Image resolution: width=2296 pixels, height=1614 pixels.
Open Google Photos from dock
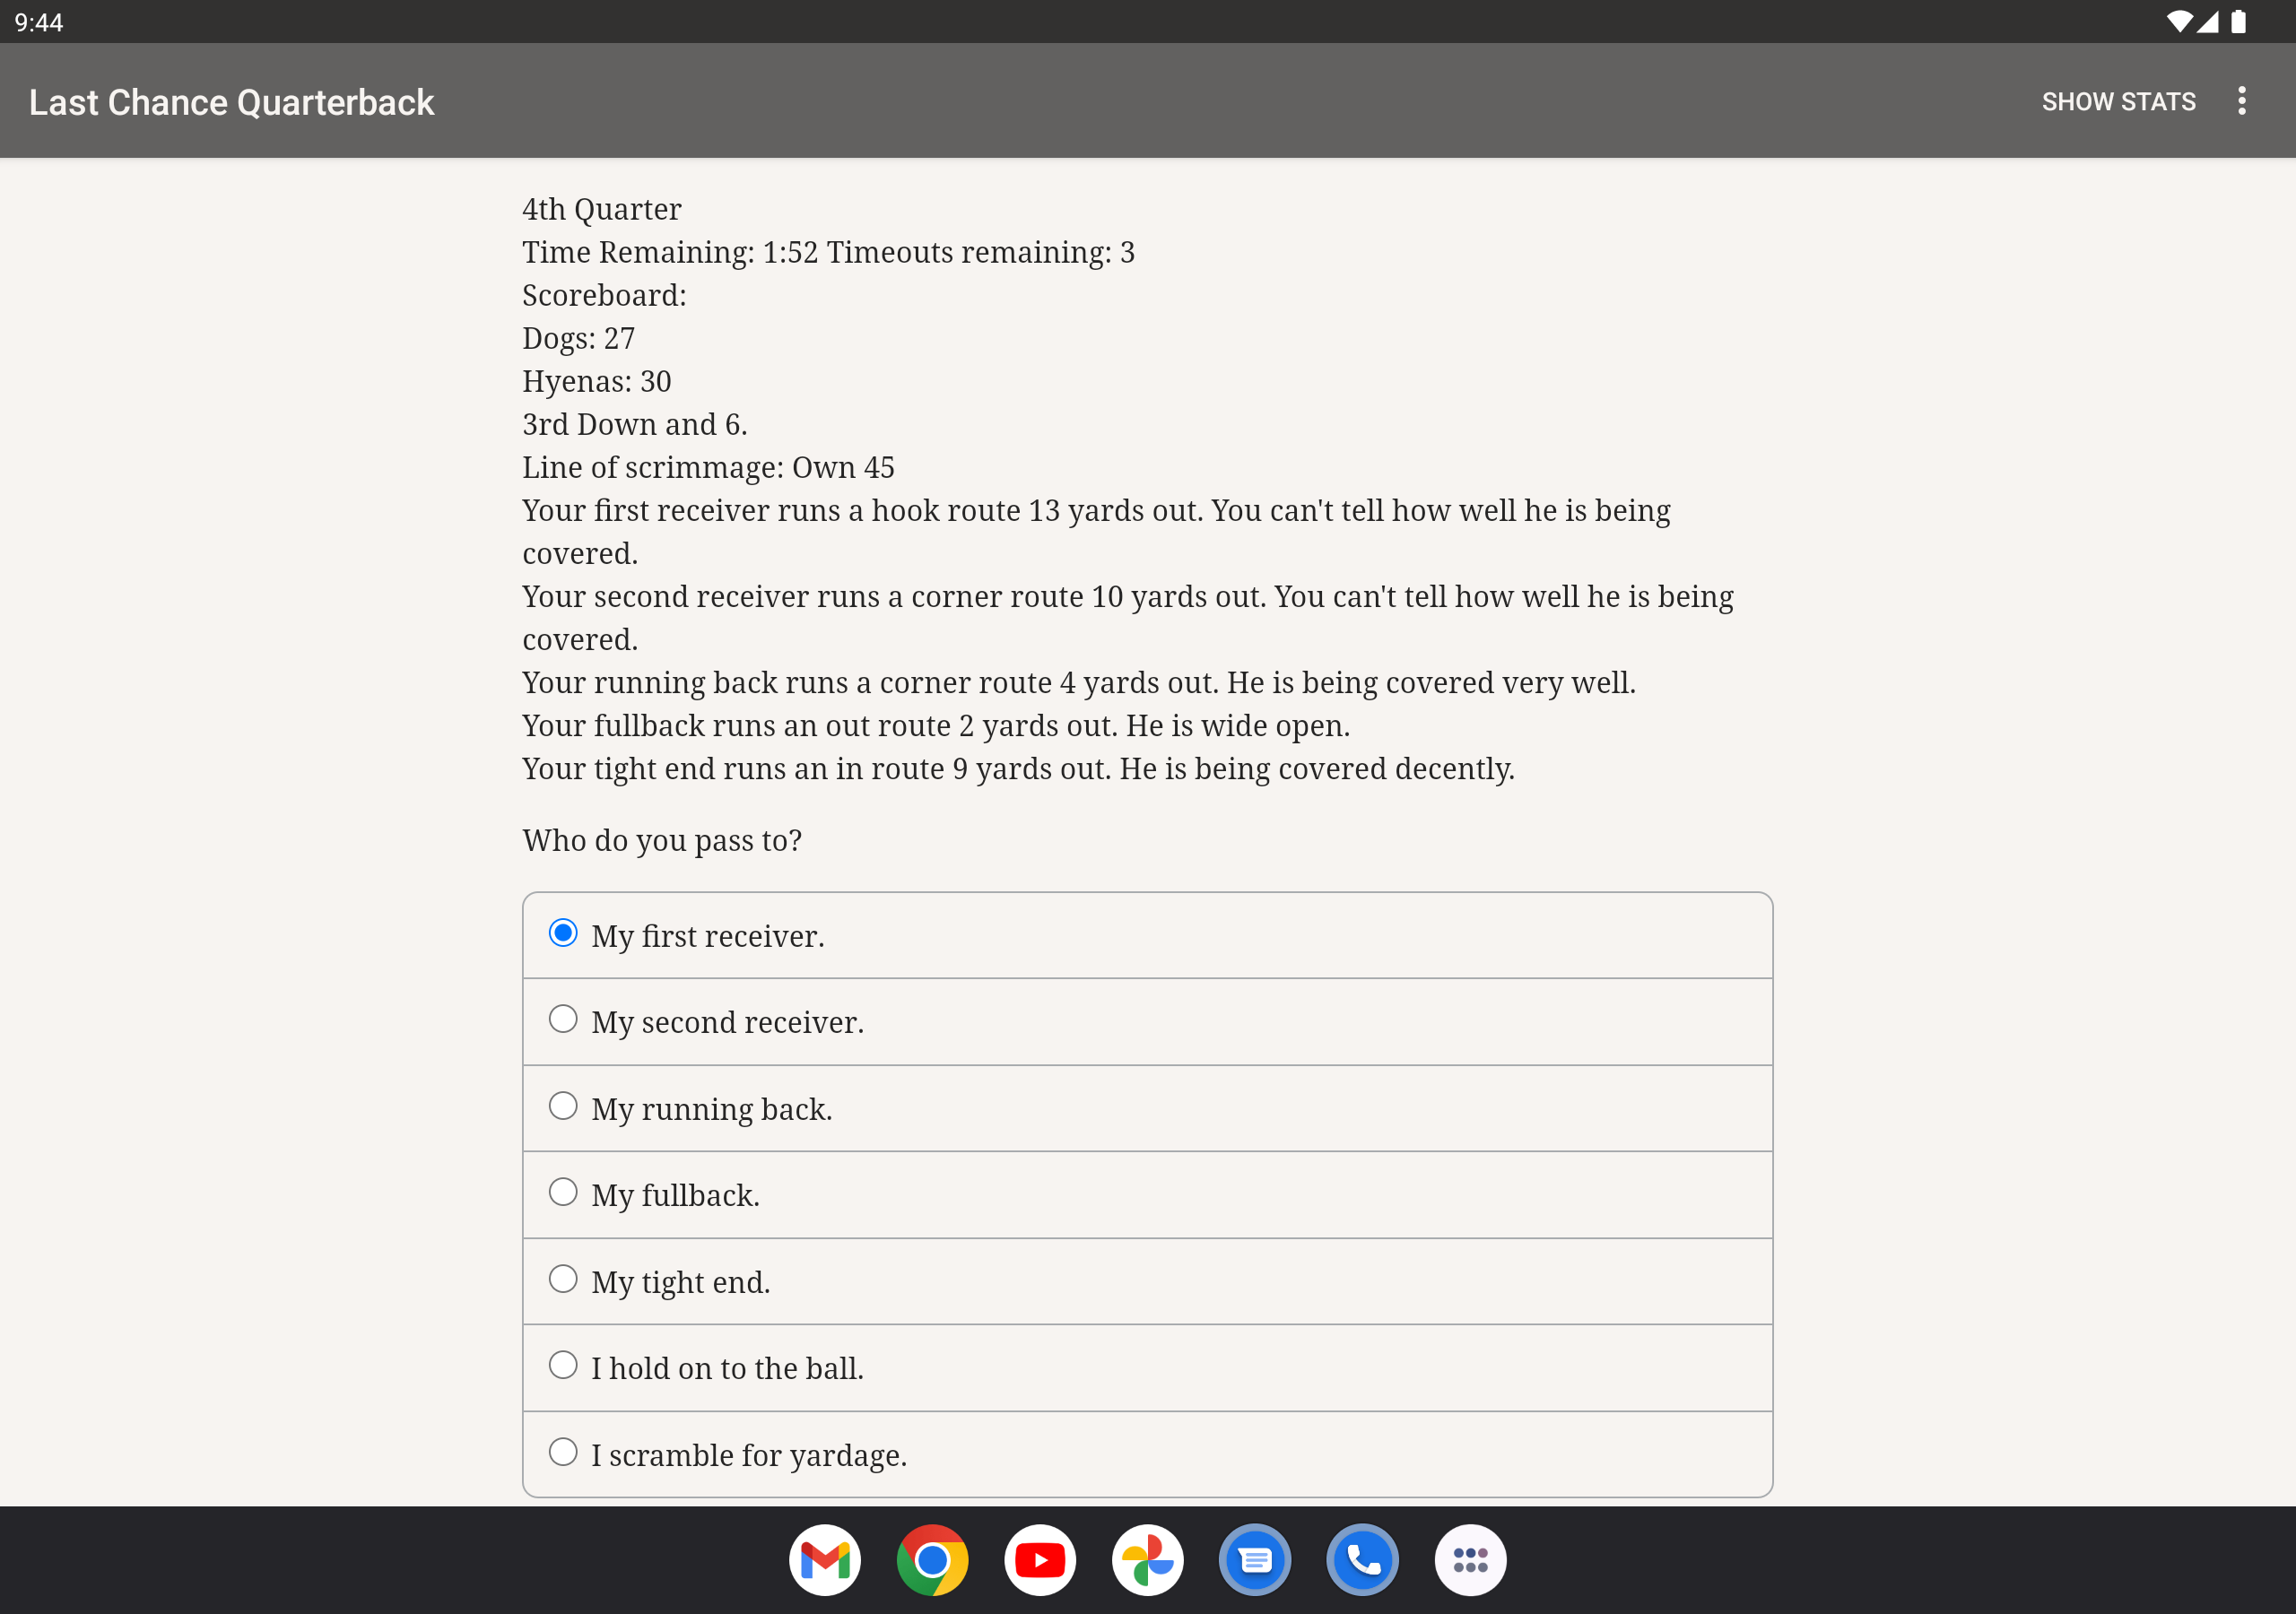(1147, 1559)
